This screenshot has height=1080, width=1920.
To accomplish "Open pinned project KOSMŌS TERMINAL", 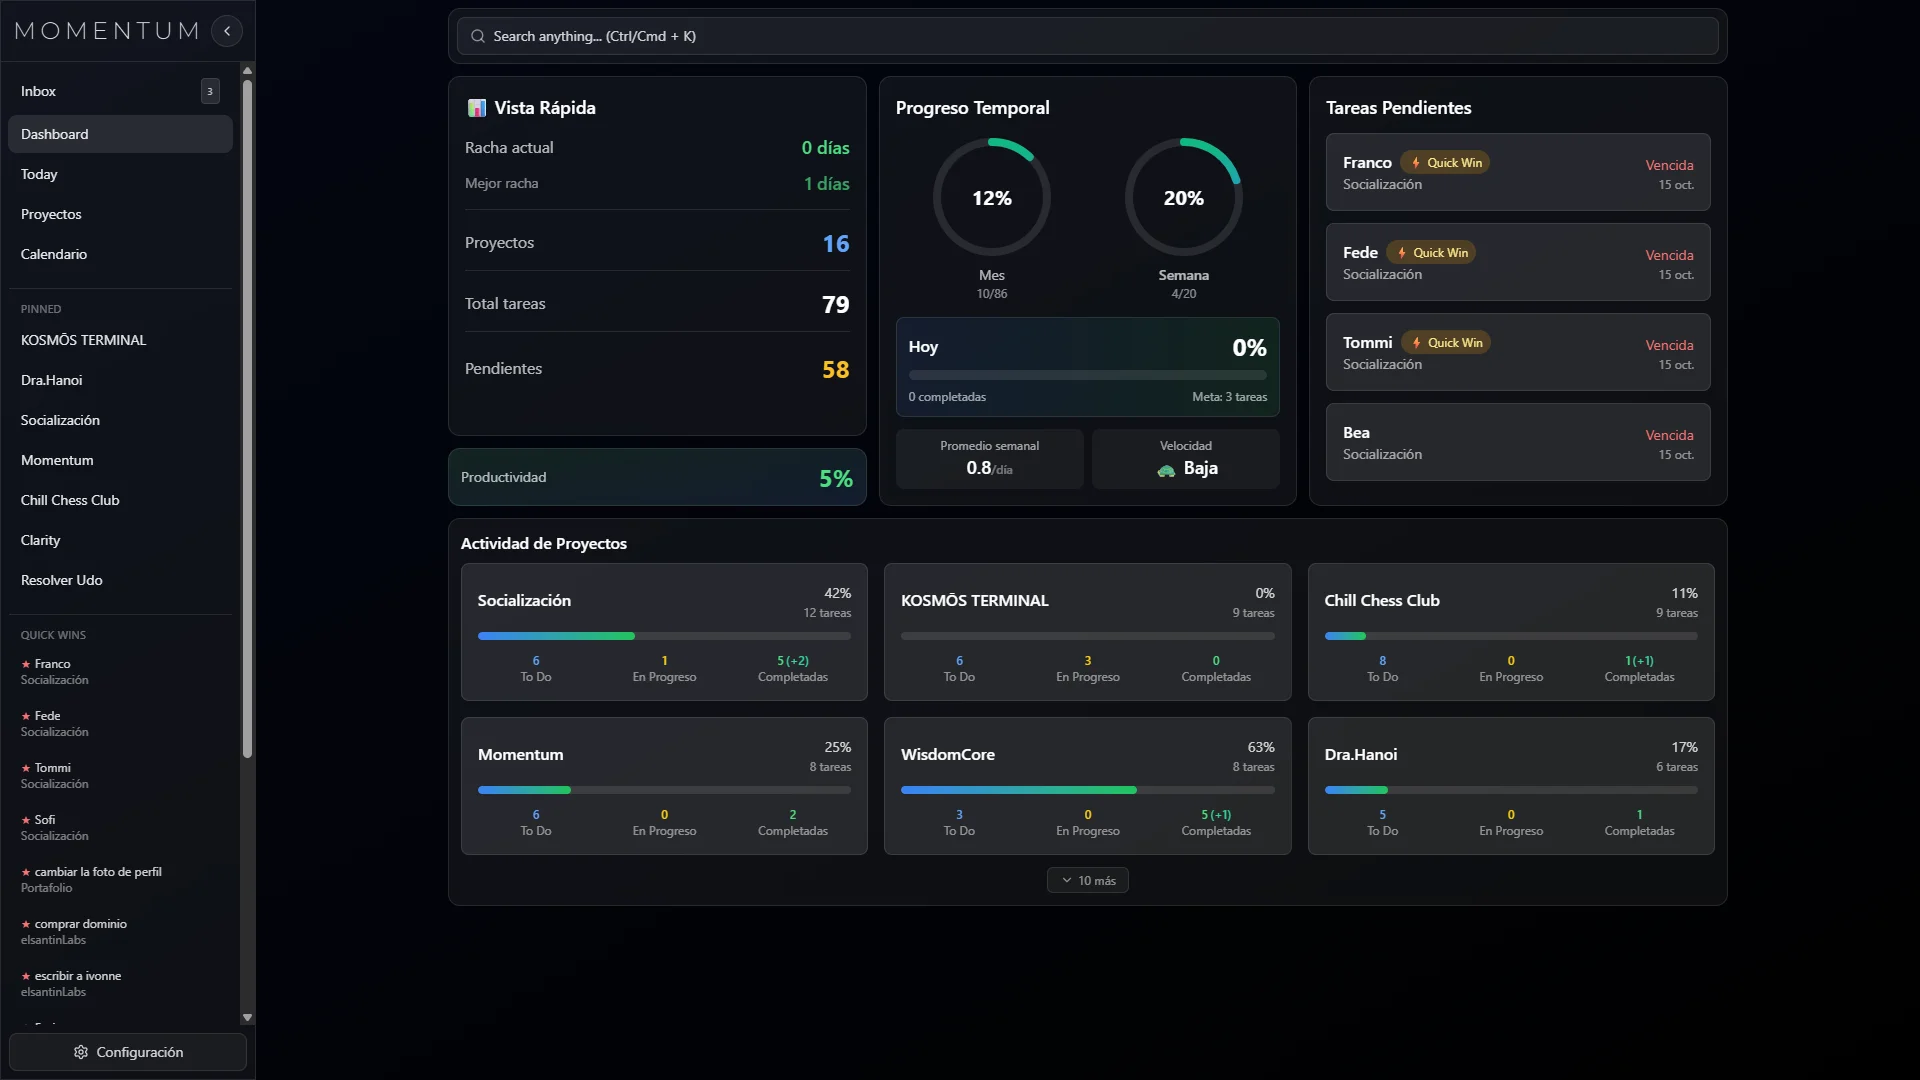I will 84,340.
